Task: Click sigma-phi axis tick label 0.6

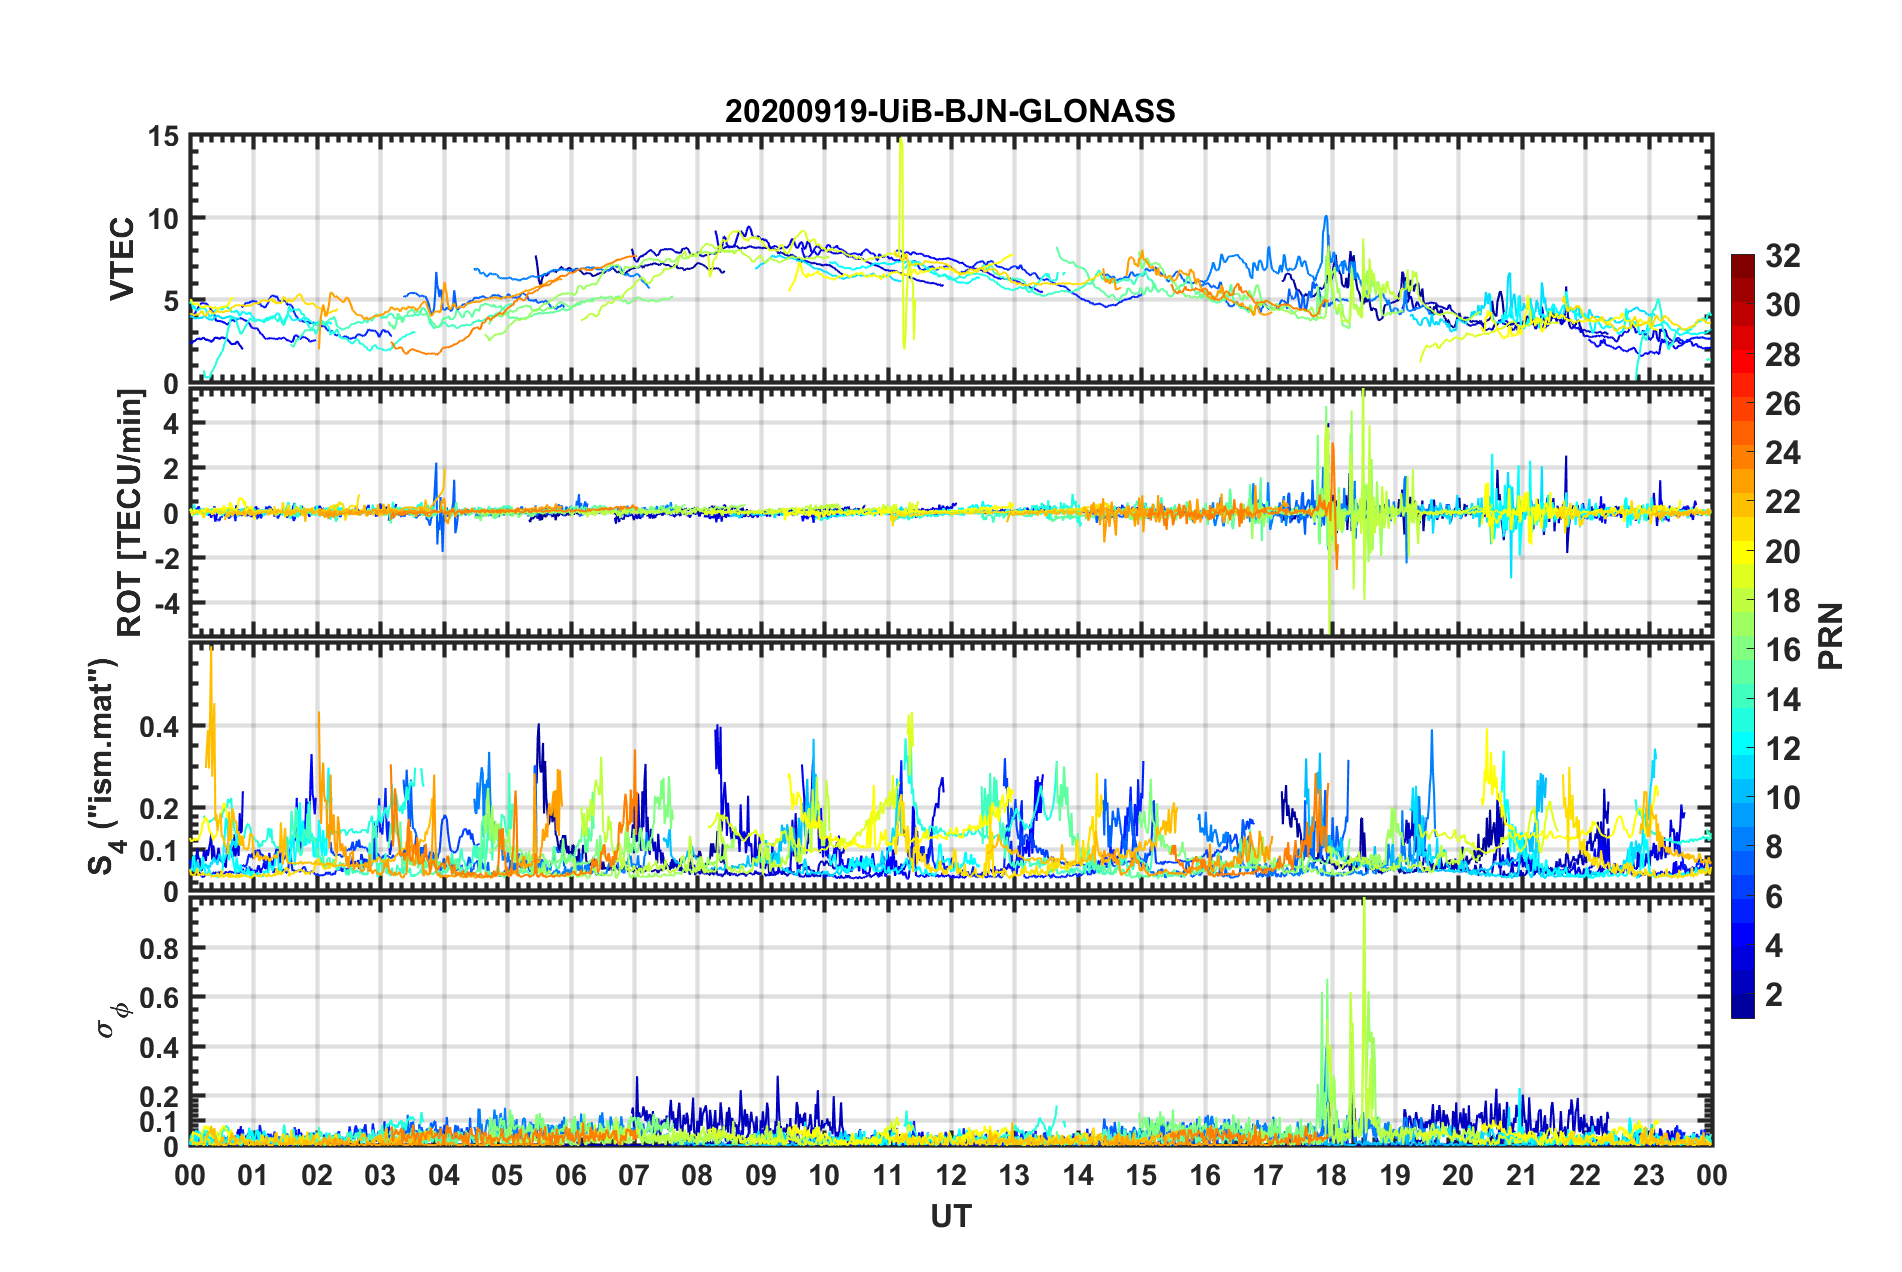Action: [160, 997]
